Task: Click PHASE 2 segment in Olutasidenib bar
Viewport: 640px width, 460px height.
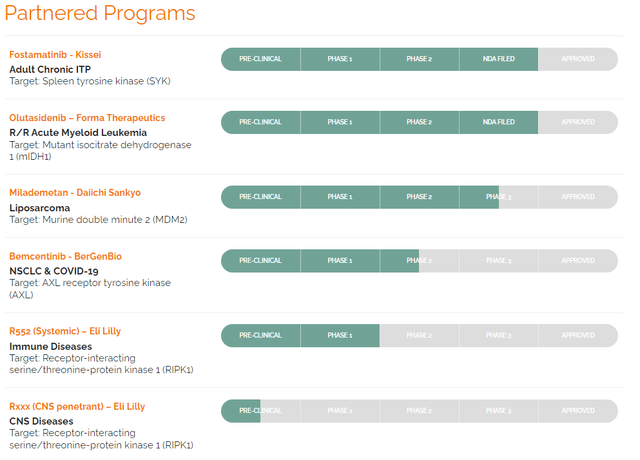Action: coord(419,122)
